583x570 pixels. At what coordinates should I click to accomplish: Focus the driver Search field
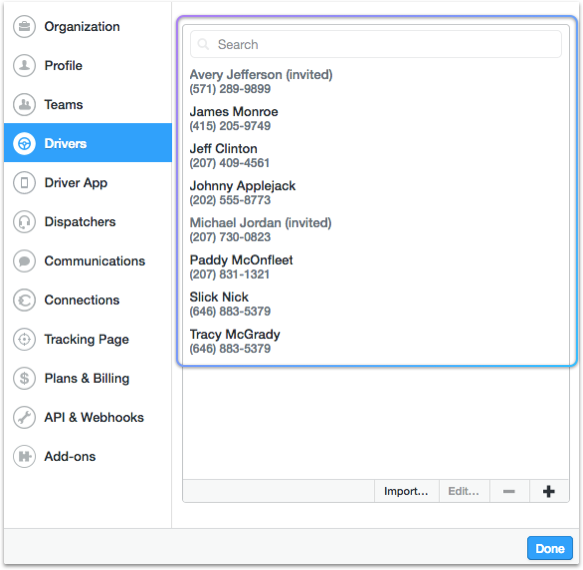point(376,44)
